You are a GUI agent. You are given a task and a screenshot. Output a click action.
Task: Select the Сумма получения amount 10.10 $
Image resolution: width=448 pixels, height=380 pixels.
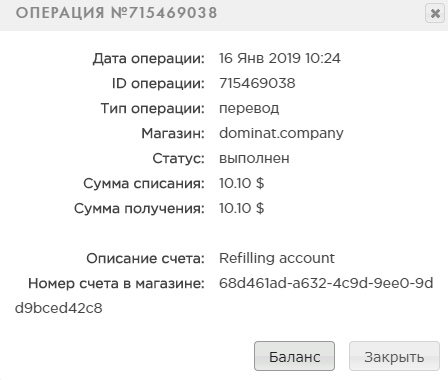241,208
